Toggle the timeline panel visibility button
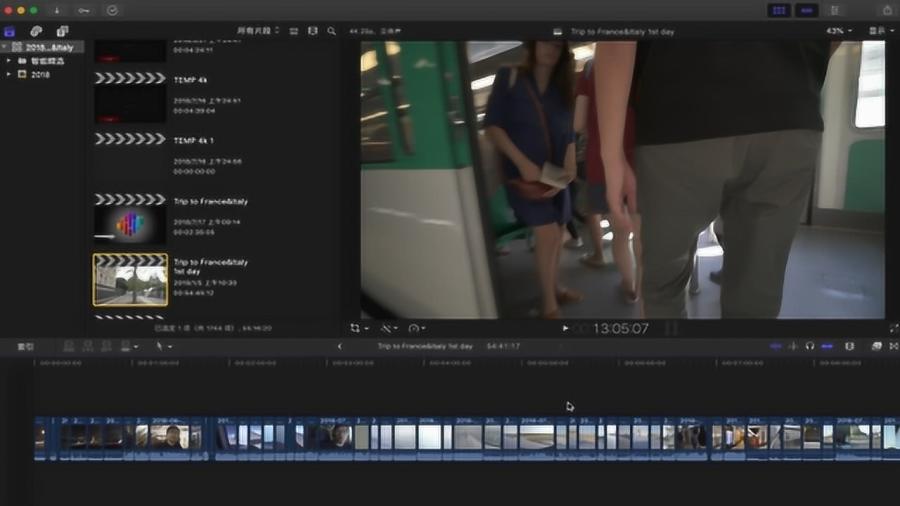The width and height of the screenshot is (900, 506). (x=806, y=10)
